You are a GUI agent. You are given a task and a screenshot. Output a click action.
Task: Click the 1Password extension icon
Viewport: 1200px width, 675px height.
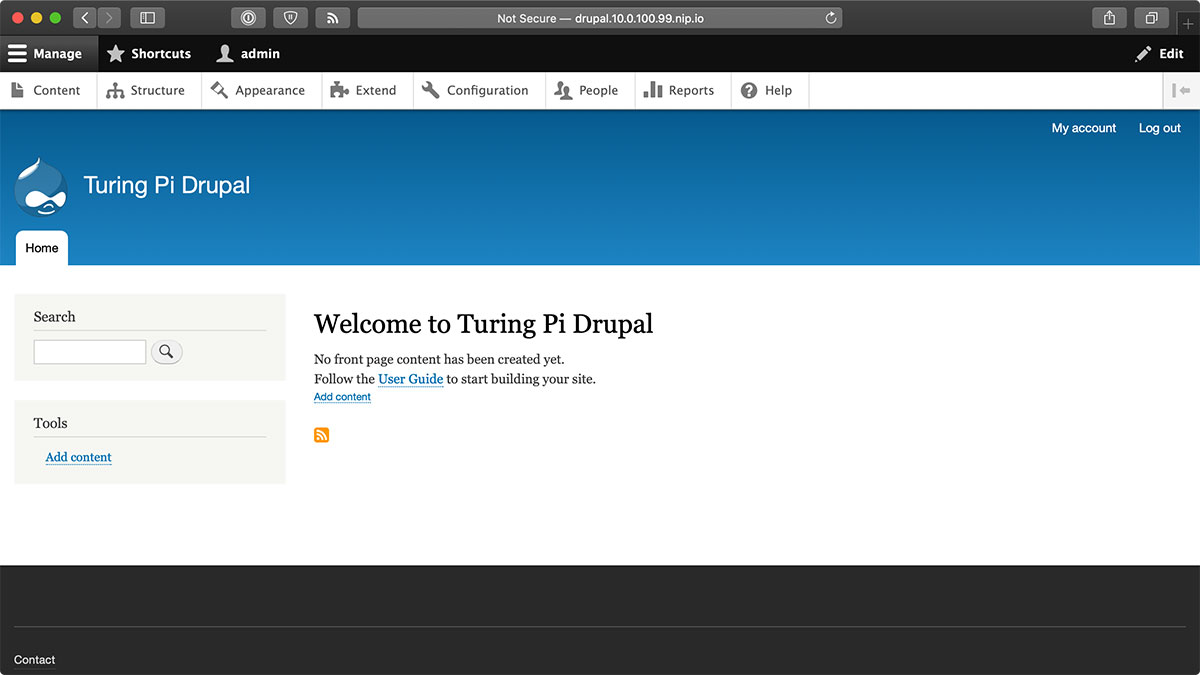point(249,18)
